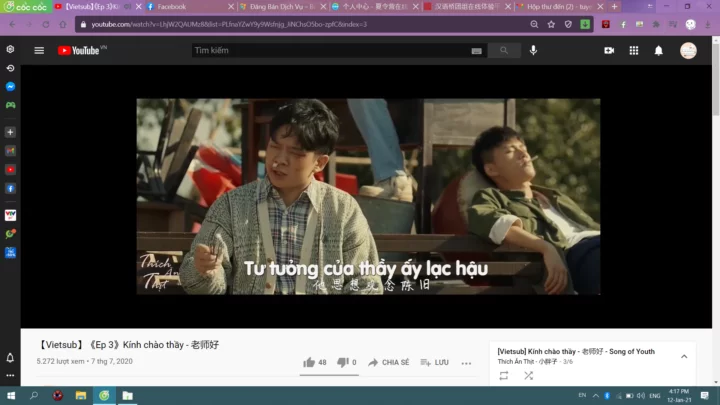This screenshot has width=720, height=405.
Task: Click the YouTube address bar URL
Action: (x=229, y=24)
